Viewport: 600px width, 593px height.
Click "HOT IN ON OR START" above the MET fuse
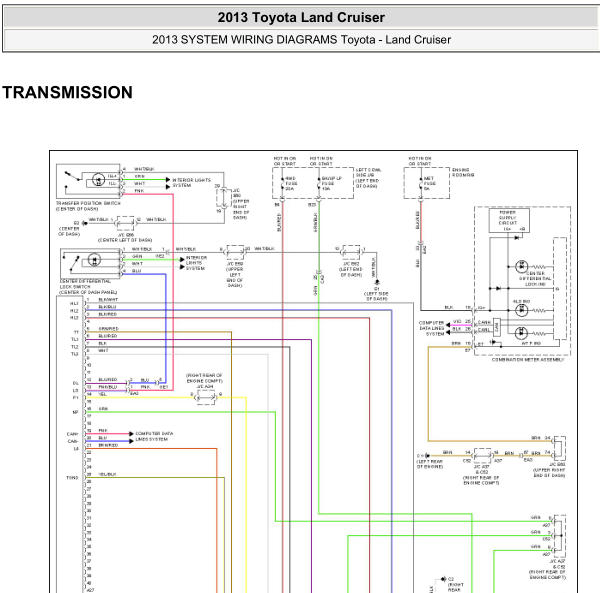[420, 161]
